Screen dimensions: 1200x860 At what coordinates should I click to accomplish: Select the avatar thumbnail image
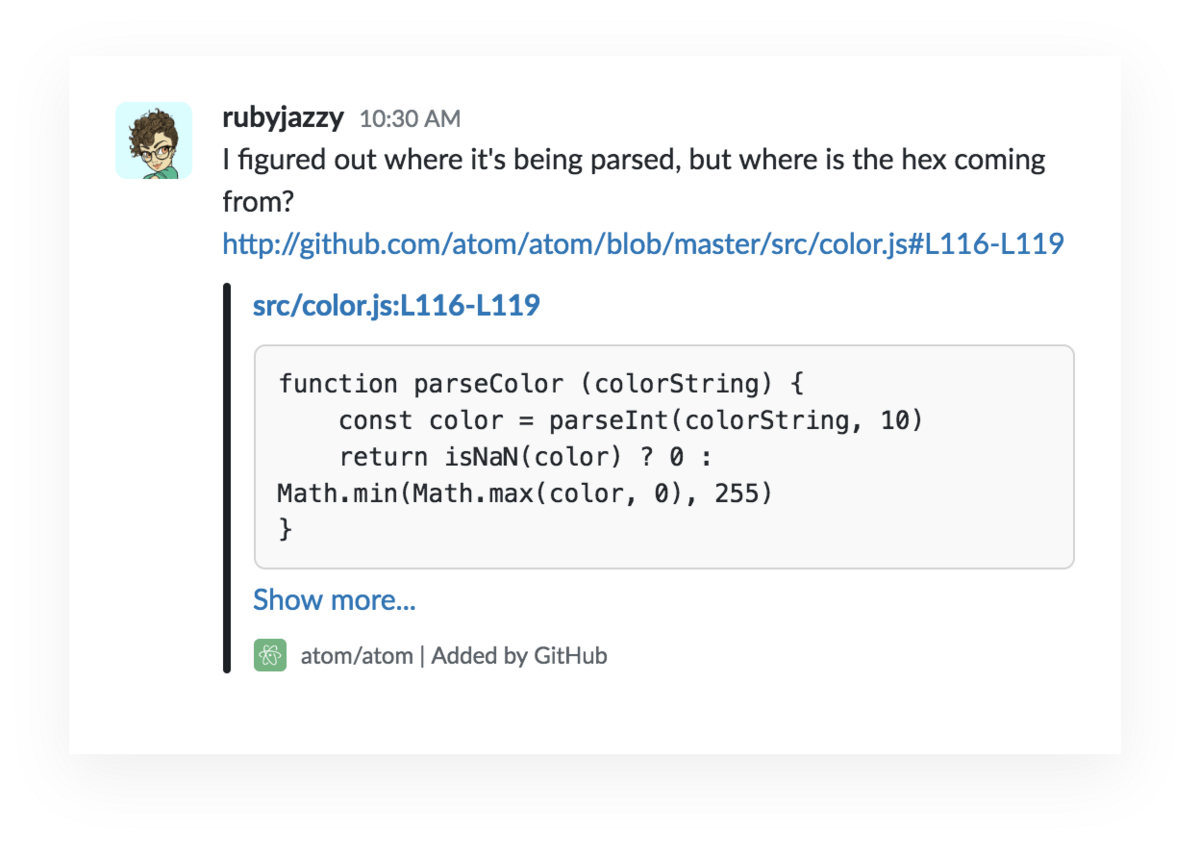coord(153,140)
